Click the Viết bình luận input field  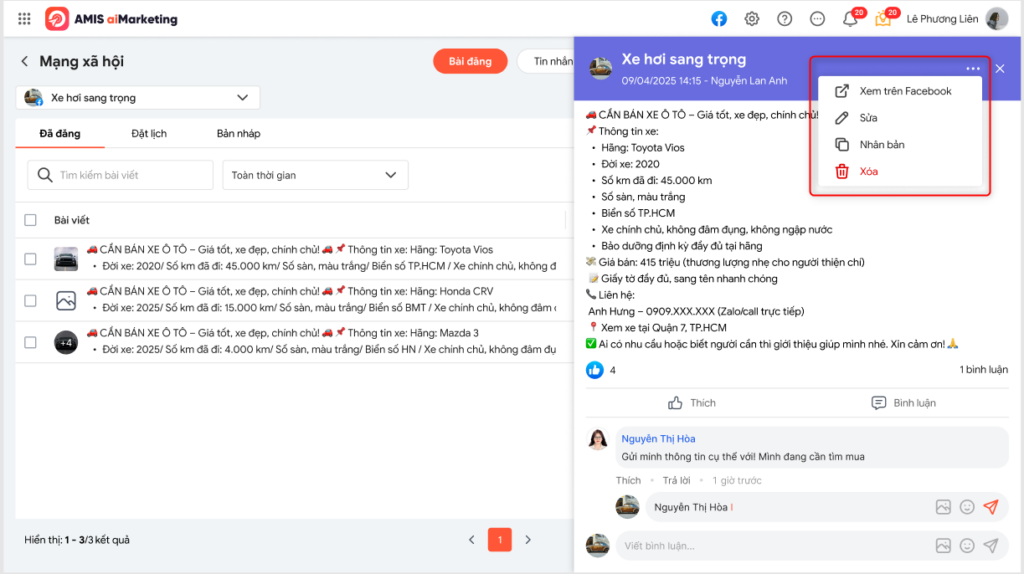[812, 546]
